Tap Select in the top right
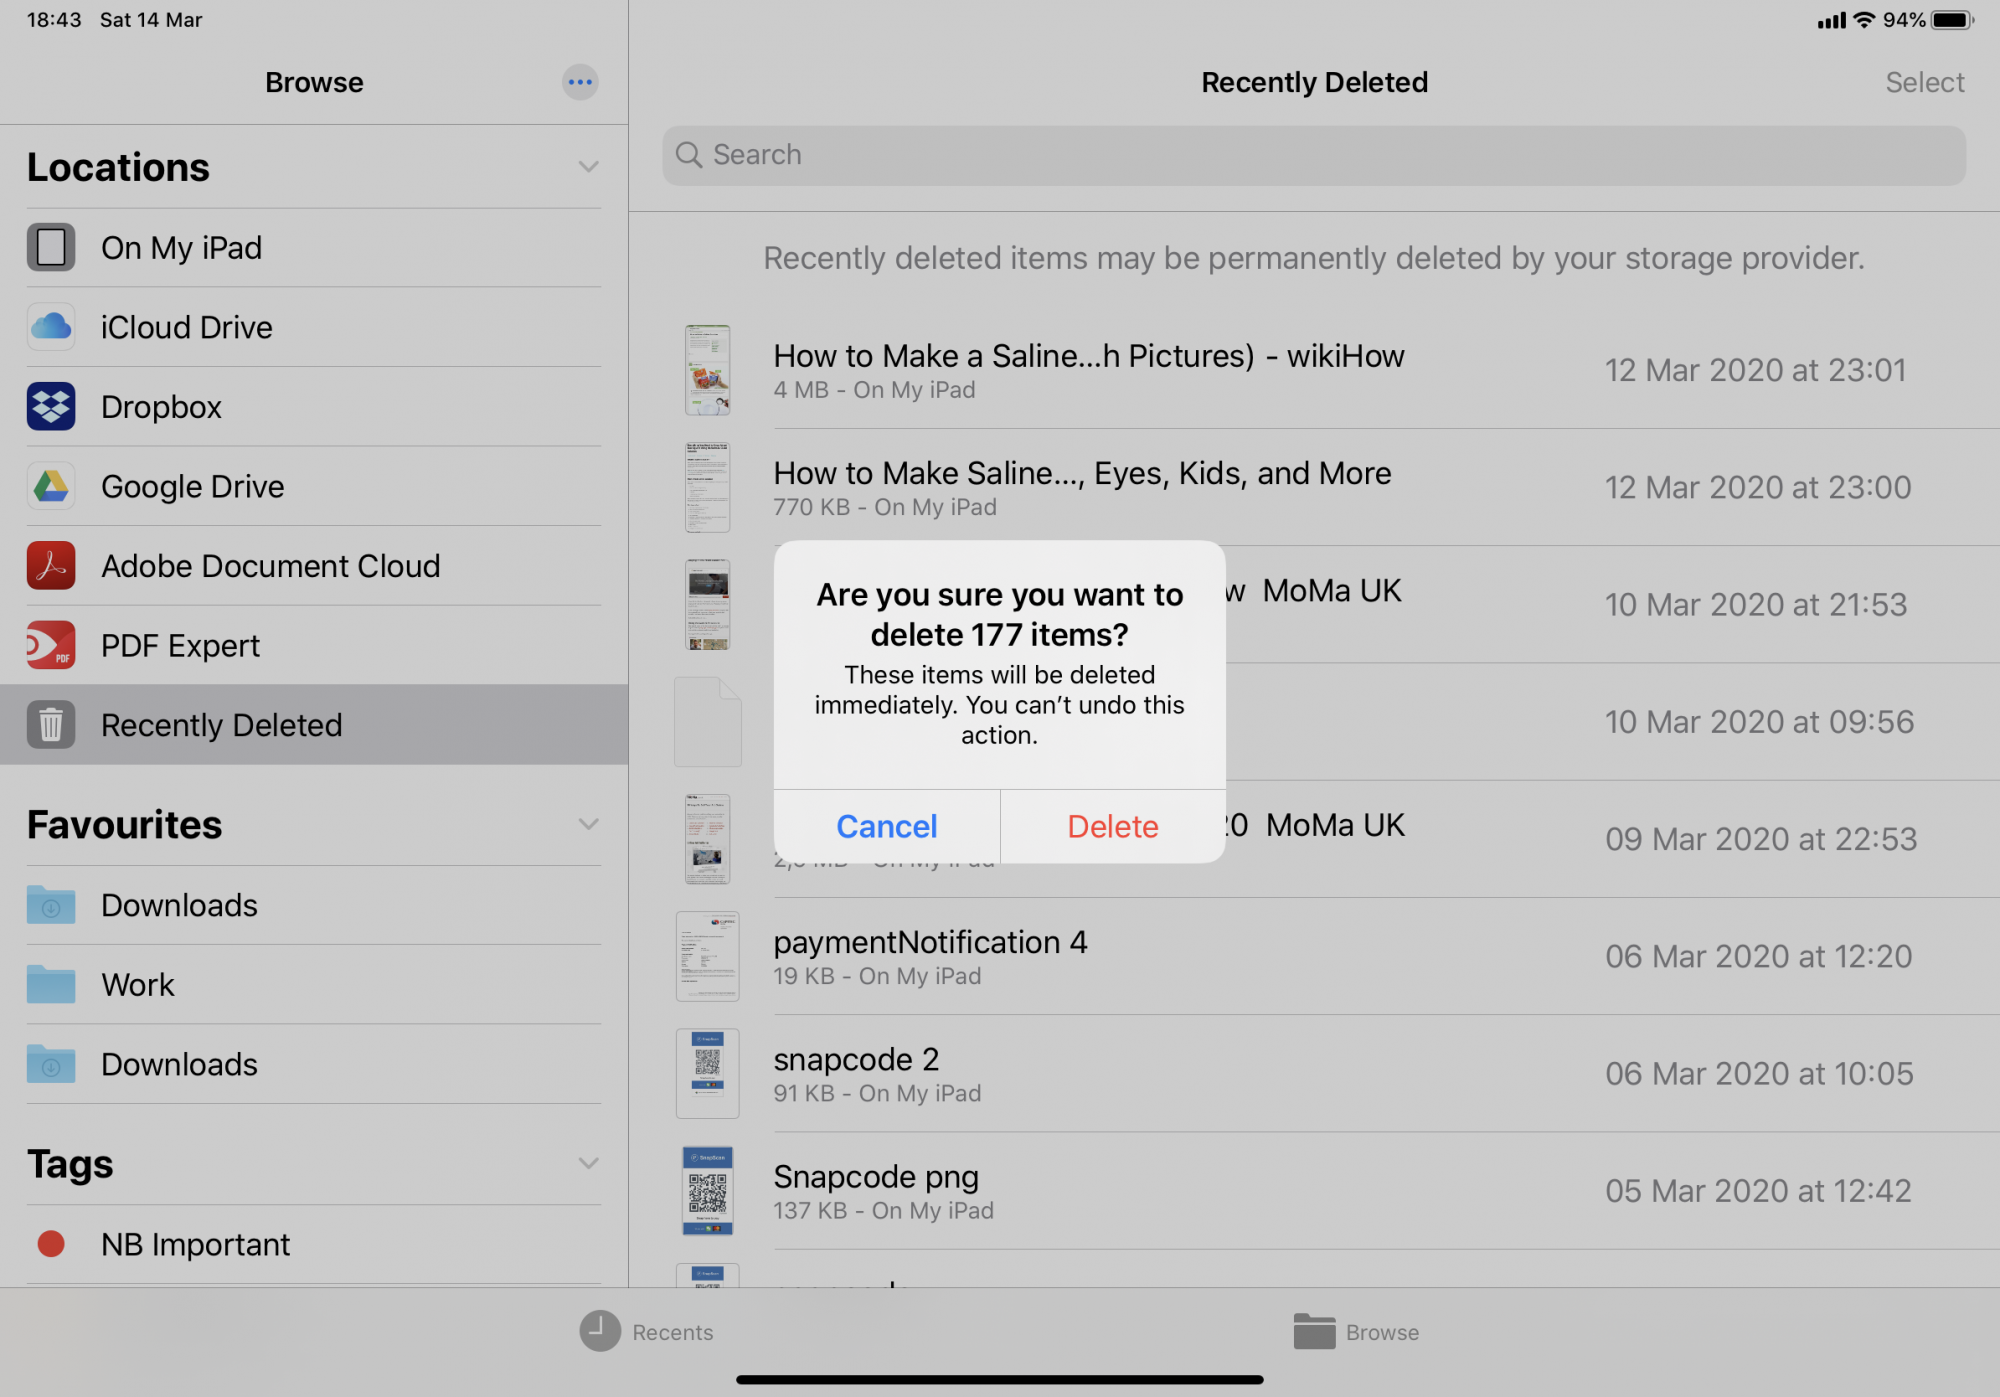Screen dimensions: 2000x1397 tap(1924, 82)
